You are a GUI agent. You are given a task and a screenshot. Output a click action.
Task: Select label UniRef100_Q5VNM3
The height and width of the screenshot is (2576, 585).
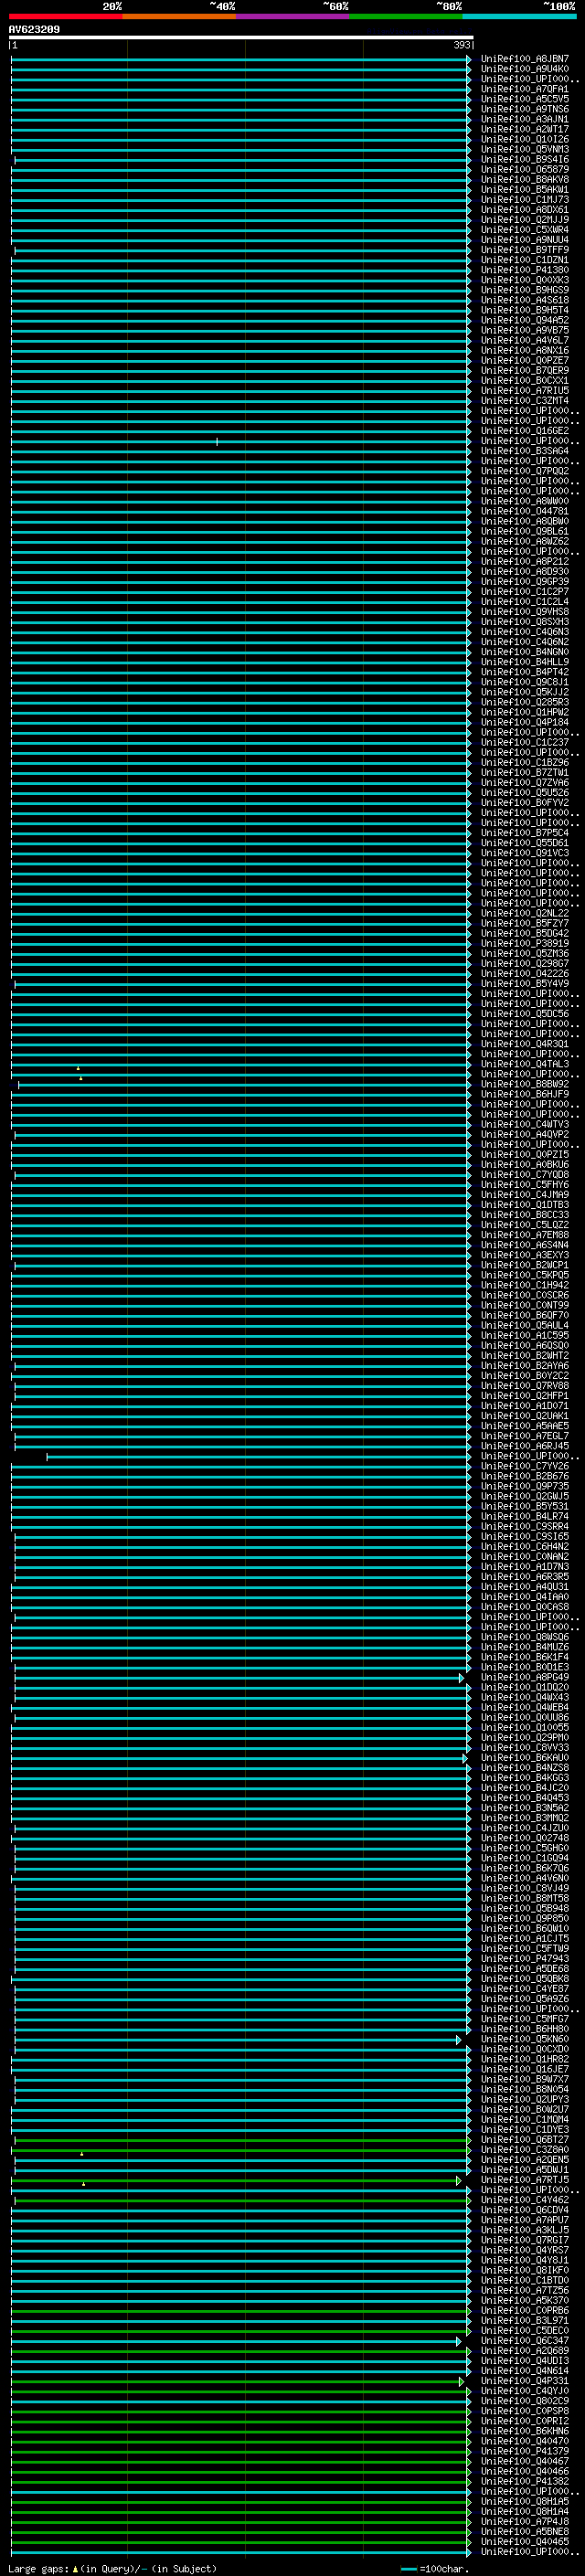tap(525, 149)
